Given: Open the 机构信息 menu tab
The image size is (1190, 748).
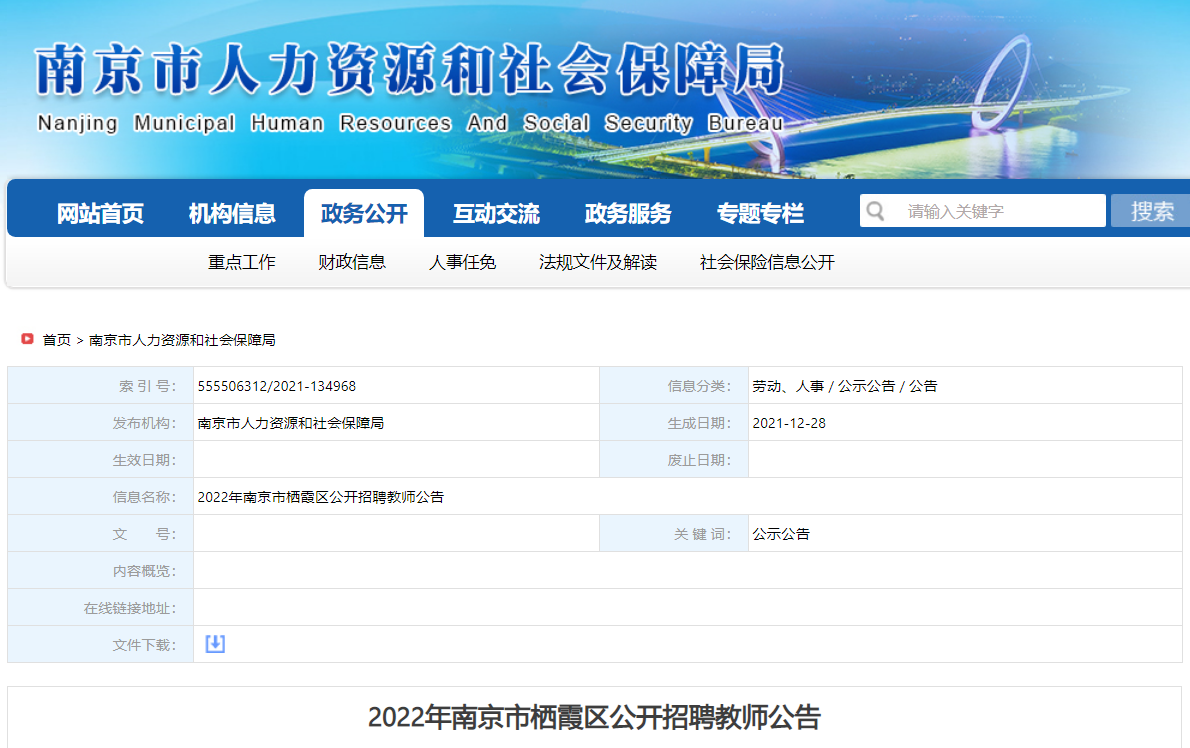Looking at the screenshot, I should pos(232,213).
